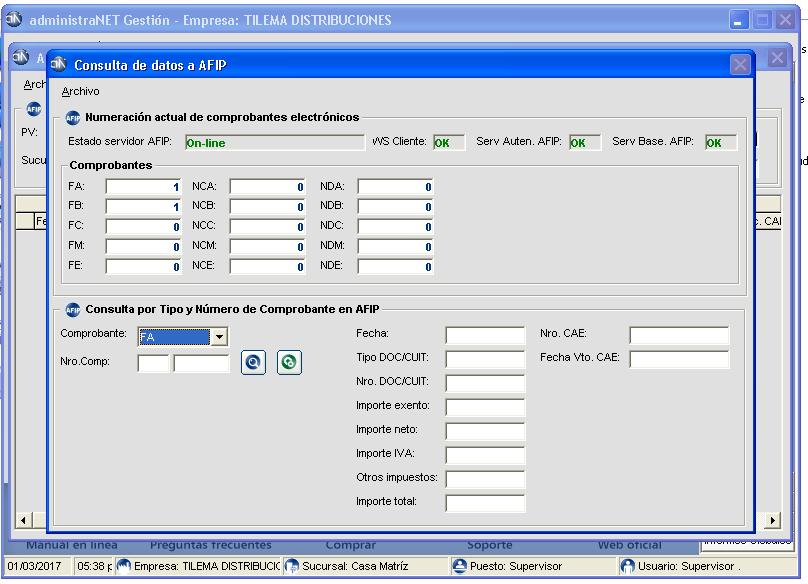Select the FE comprobante number field
Viewport: 808px width, 584px height.
coord(143,266)
